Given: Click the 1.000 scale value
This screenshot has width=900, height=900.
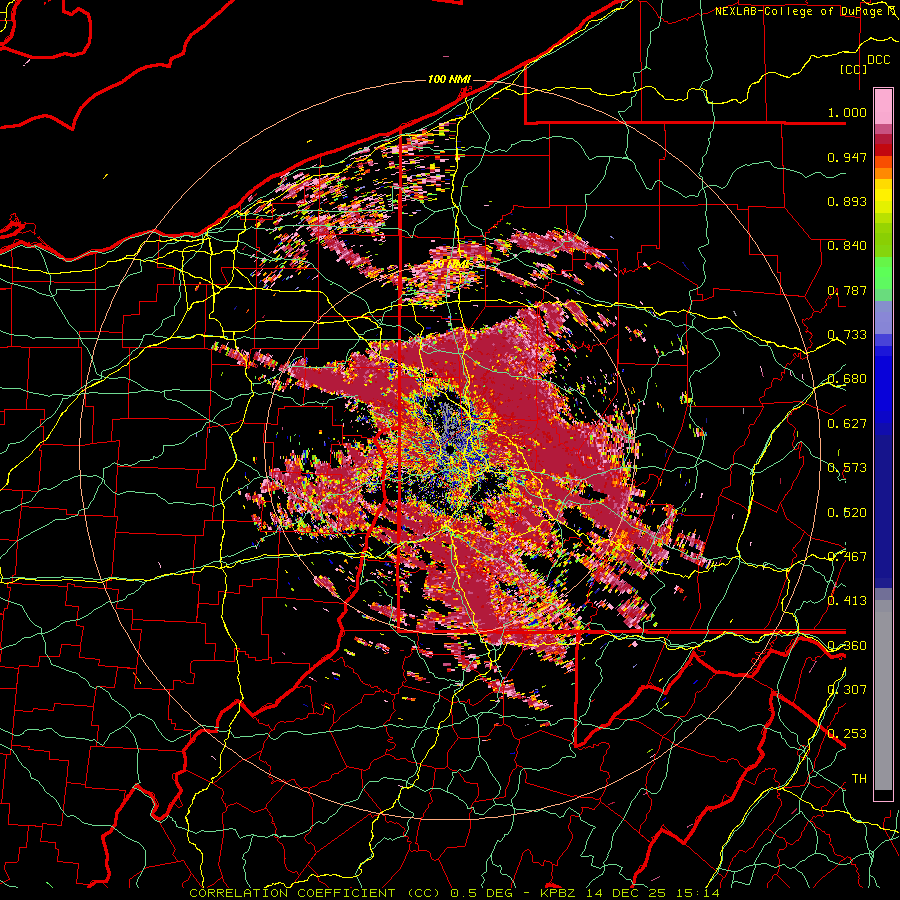Looking at the screenshot, I should [847, 112].
